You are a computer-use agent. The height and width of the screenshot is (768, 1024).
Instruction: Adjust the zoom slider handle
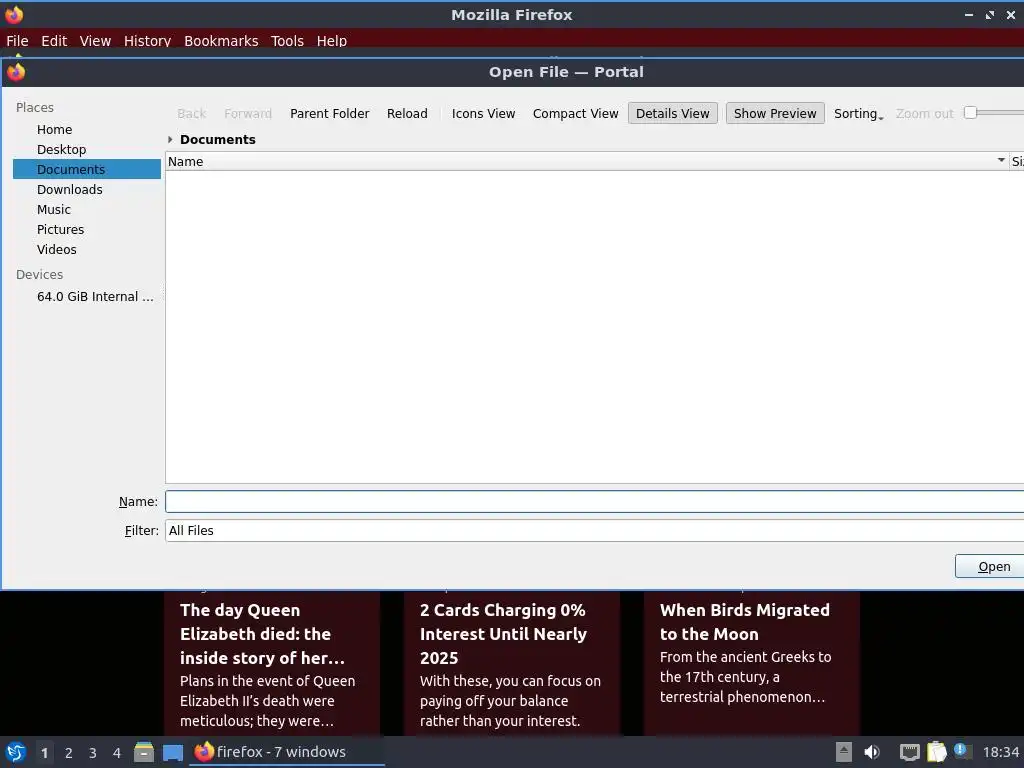pos(970,113)
